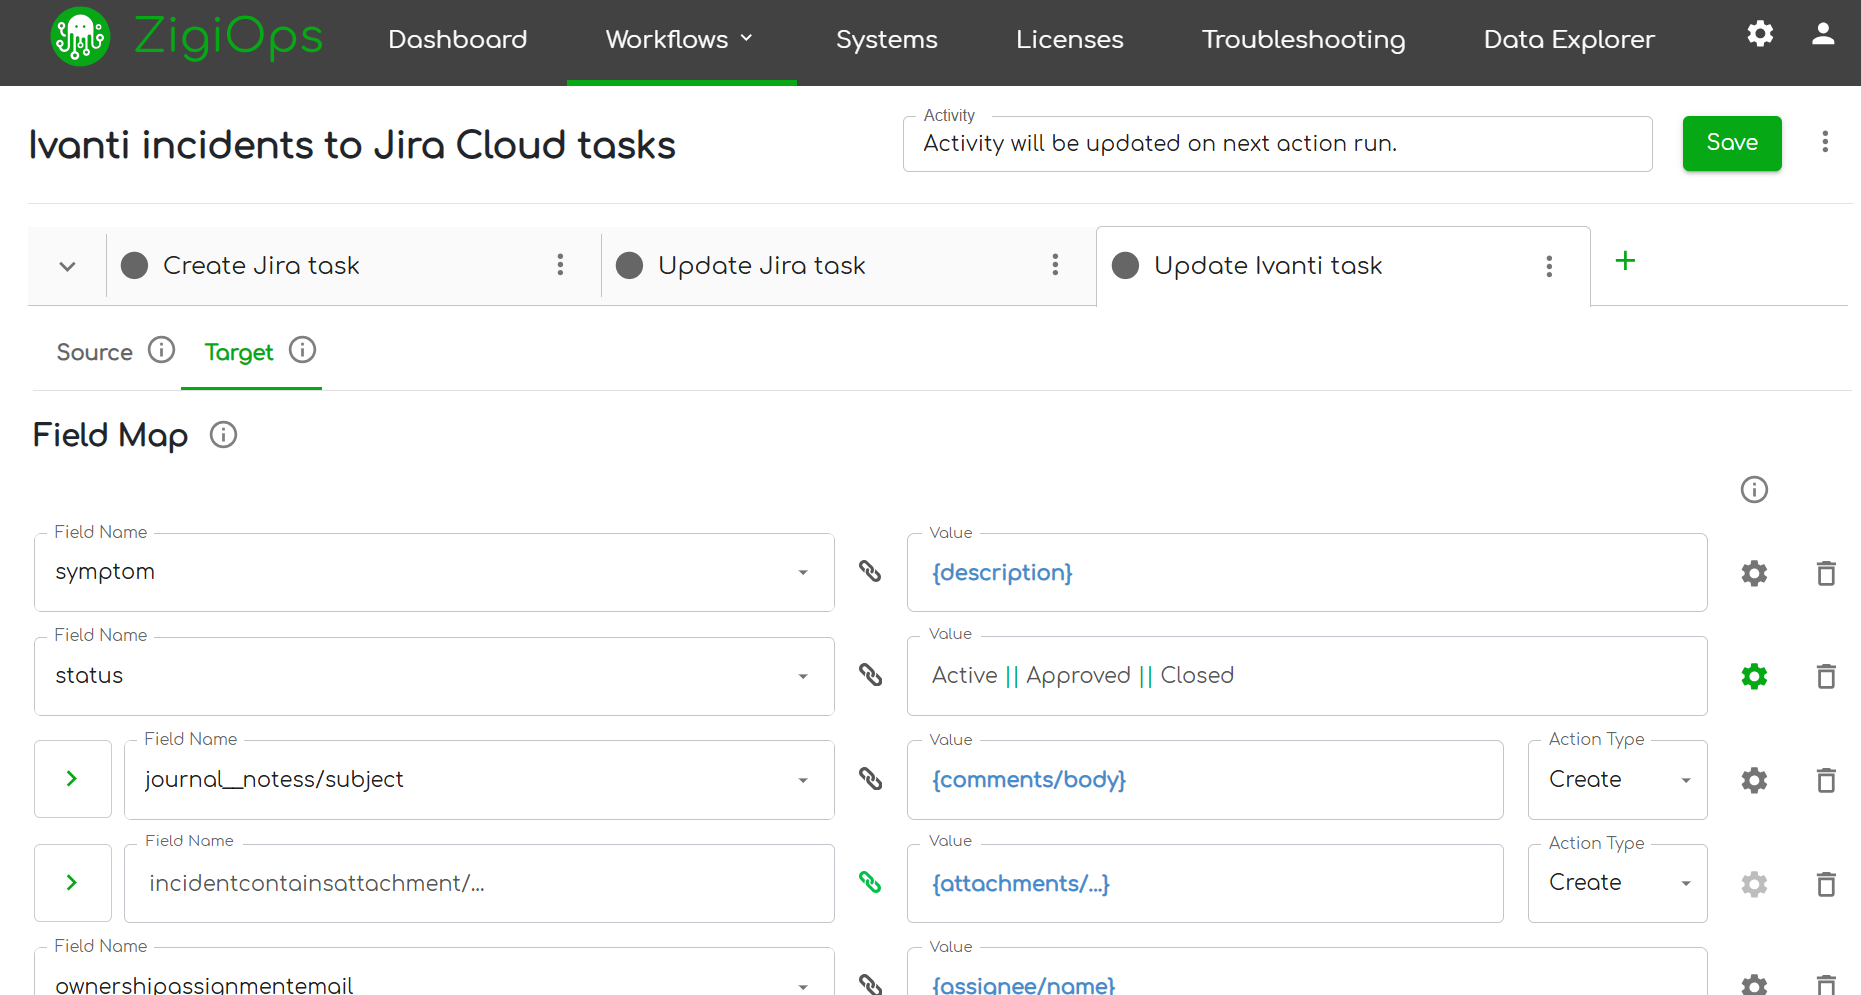The height and width of the screenshot is (995, 1861).
Task: Open the kebab menu beside Save
Action: tap(1825, 142)
